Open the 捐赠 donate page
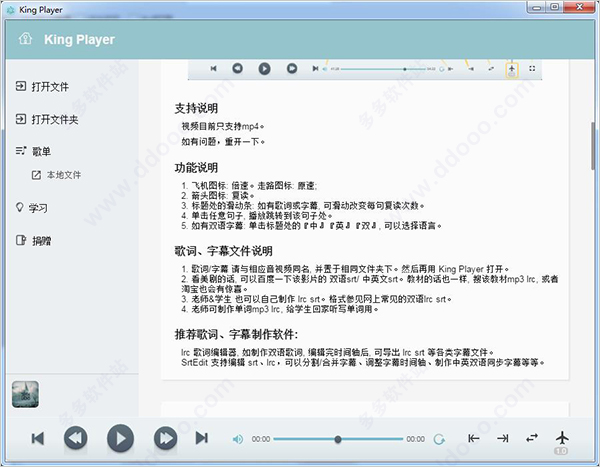The width and height of the screenshot is (600, 467). pos(33,240)
